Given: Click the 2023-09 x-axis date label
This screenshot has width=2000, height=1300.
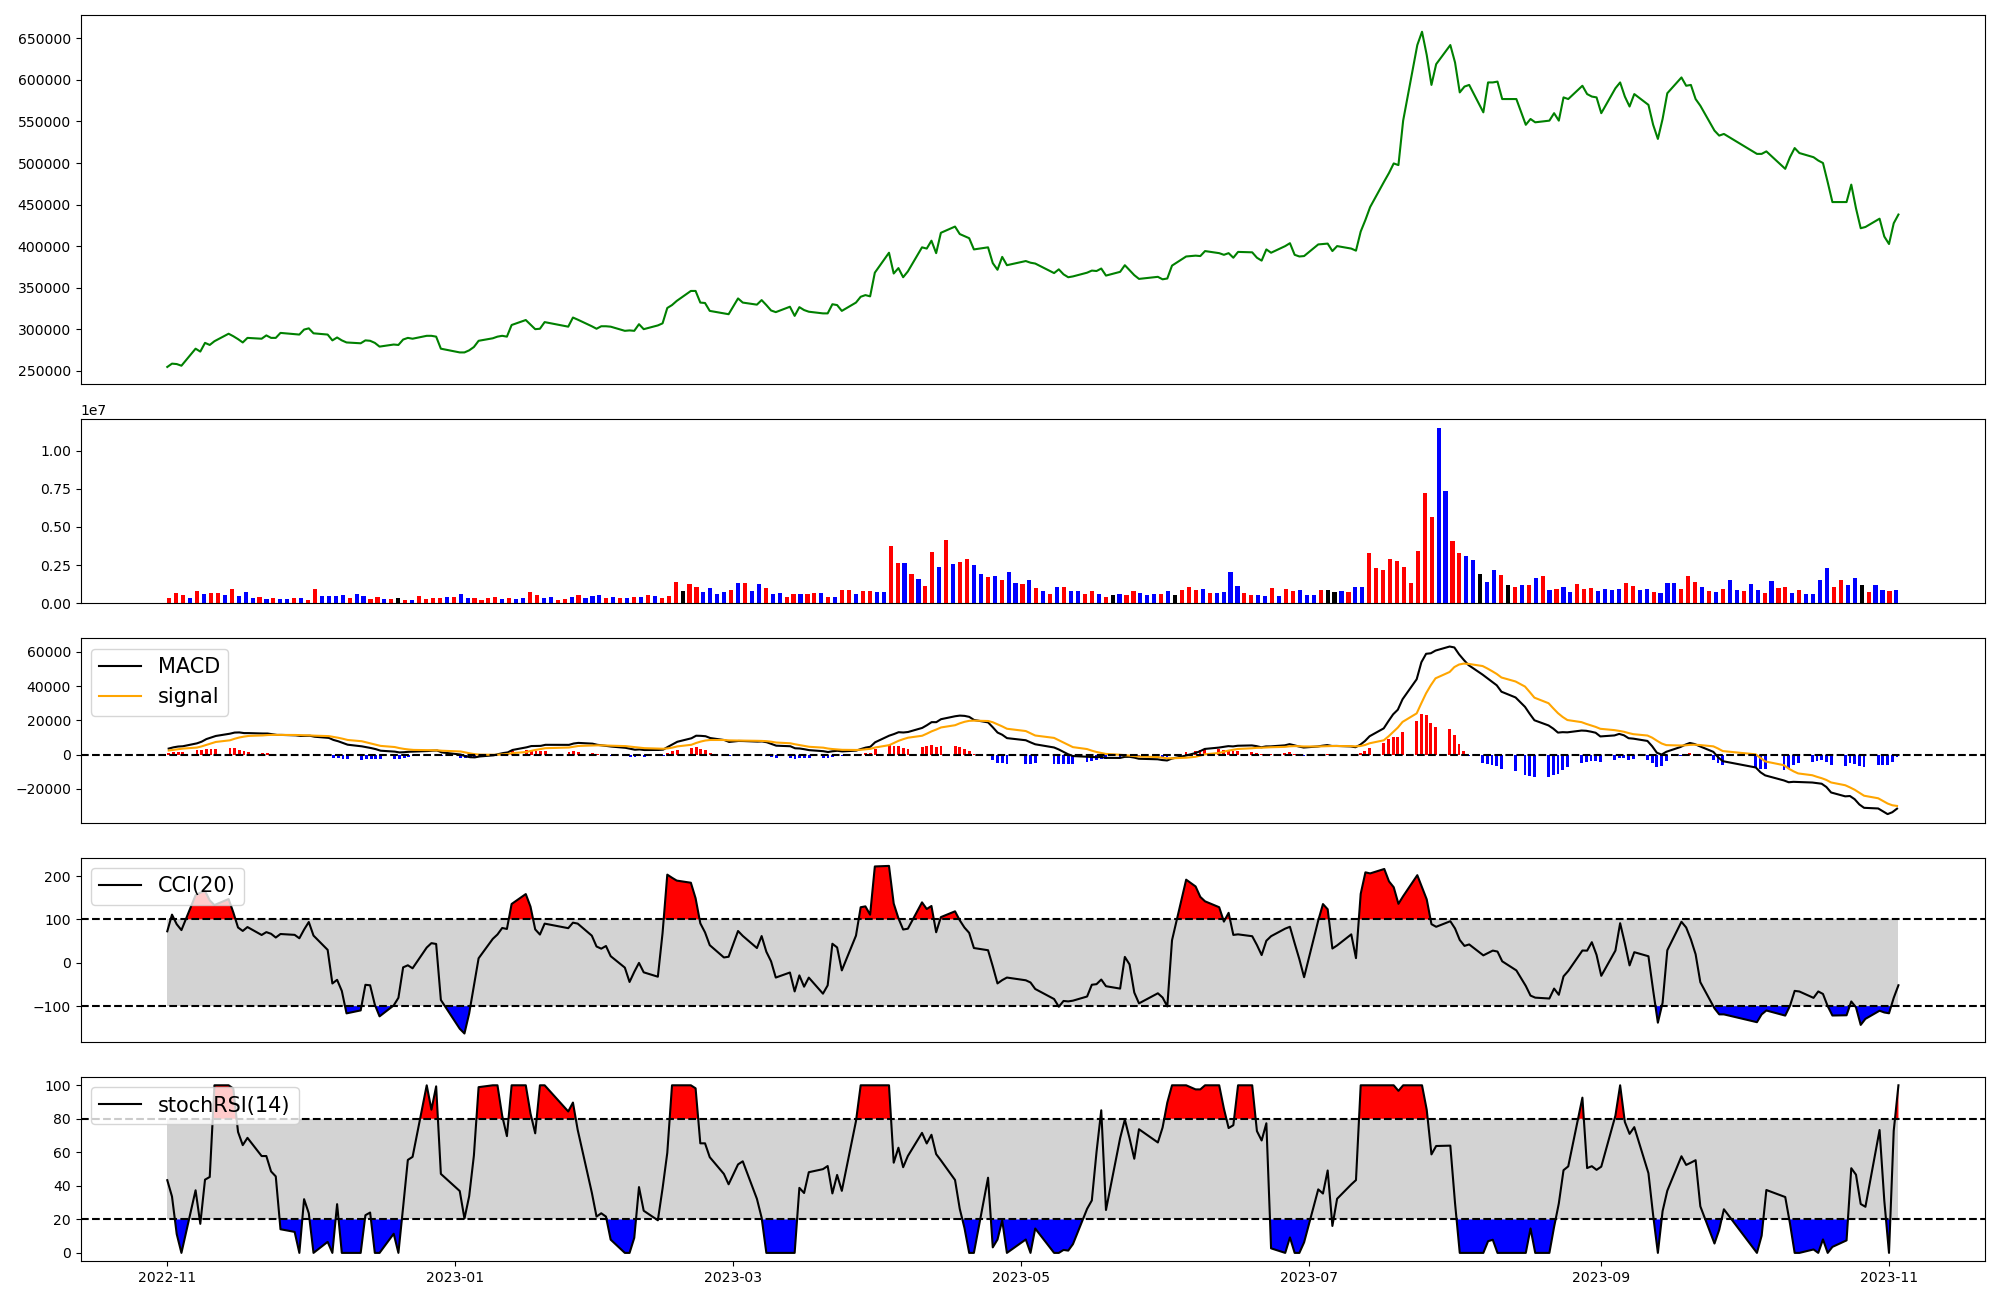Looking at the screenshot, I should [1601, 1277].
